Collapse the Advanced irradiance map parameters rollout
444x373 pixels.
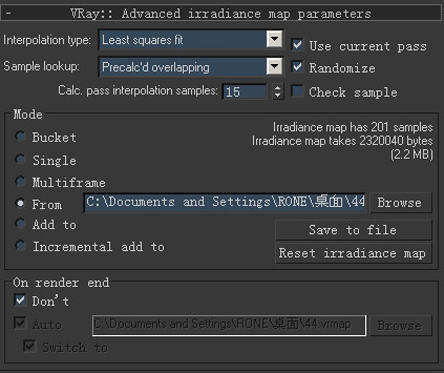tap(222, 13)
